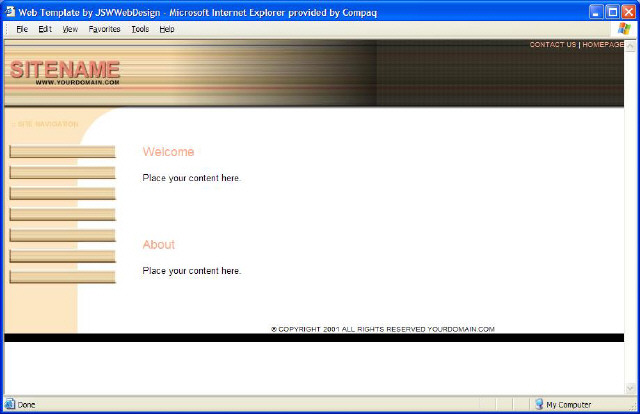Open the Favorites menu
This screenshot has height=414, width=640.
tap(104, 29)
